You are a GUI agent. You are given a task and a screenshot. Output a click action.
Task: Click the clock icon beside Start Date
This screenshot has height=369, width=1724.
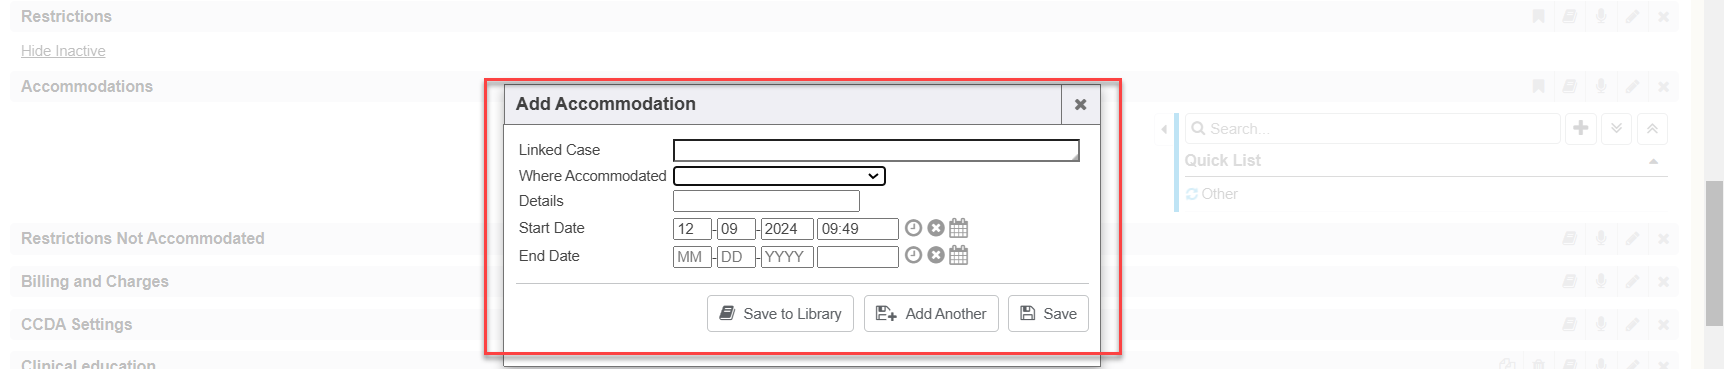(x=913, y=228)
